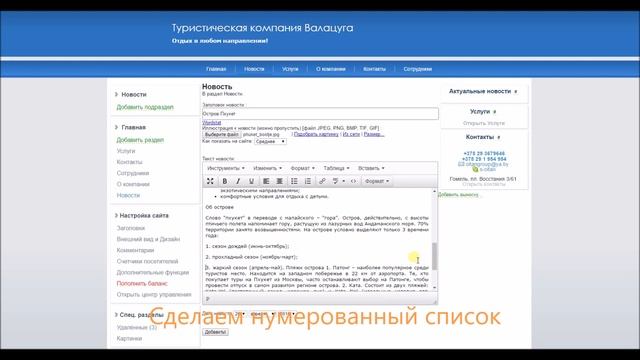Open Счетчики посетителей settings

[147, 261]
